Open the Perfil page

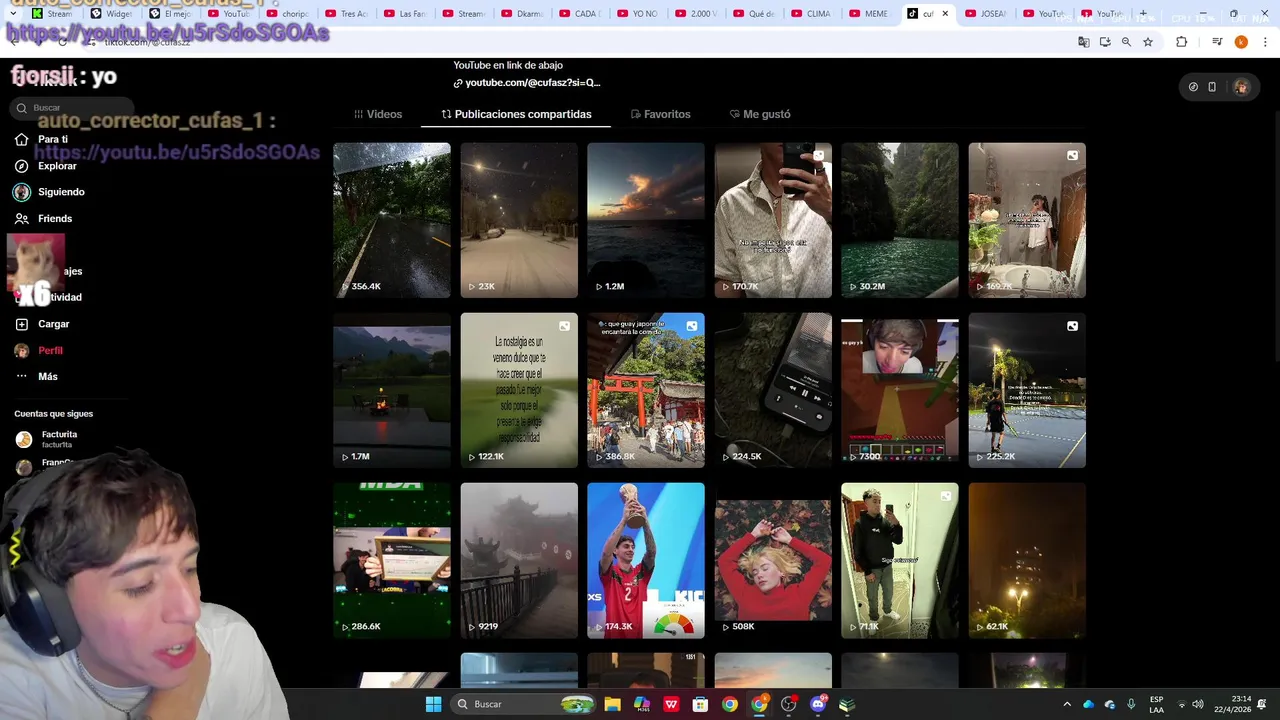click(x=50, y=350)
